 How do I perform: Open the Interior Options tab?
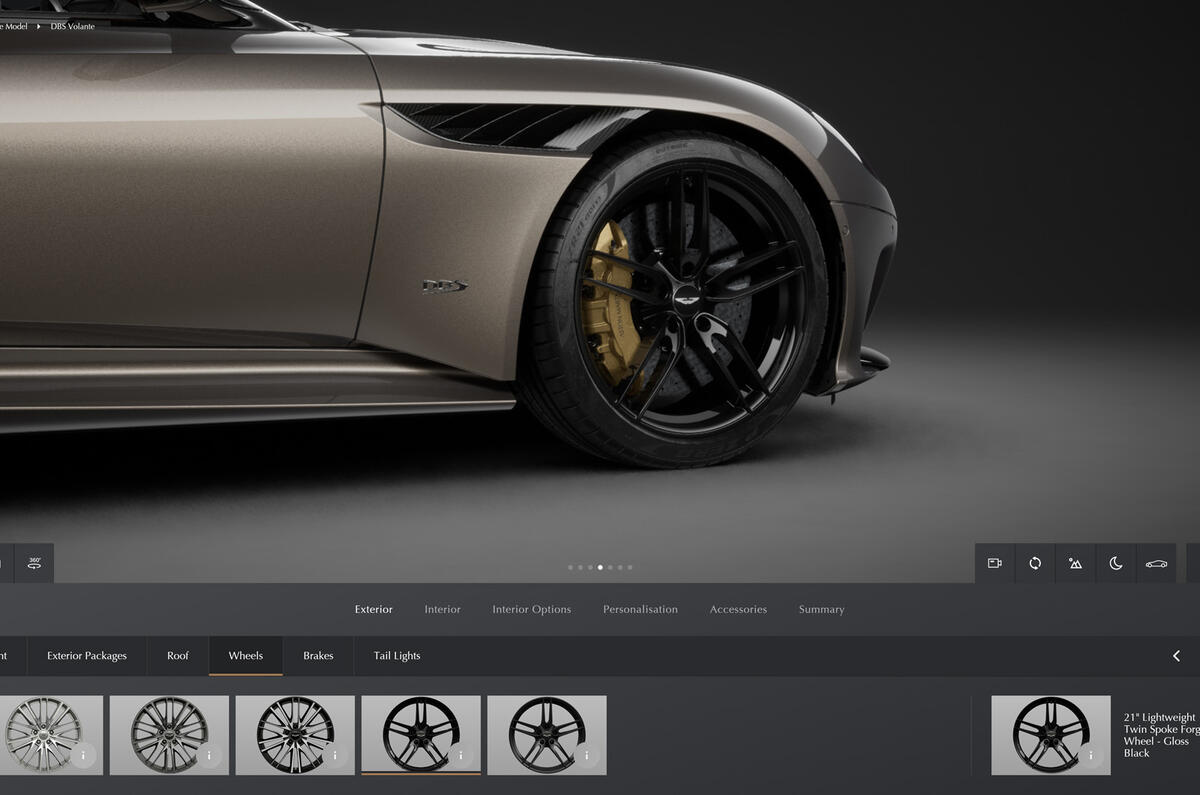tap(531, 609)
